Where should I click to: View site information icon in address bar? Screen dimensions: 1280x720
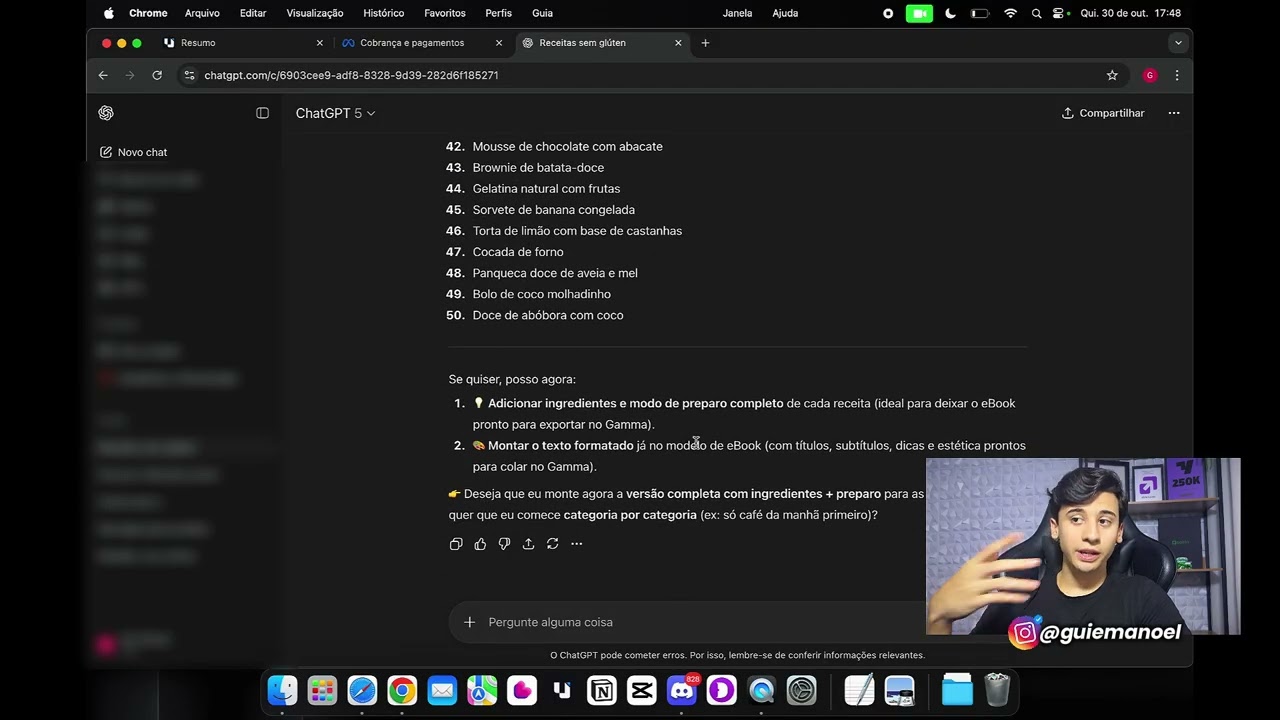coord(190,75)
